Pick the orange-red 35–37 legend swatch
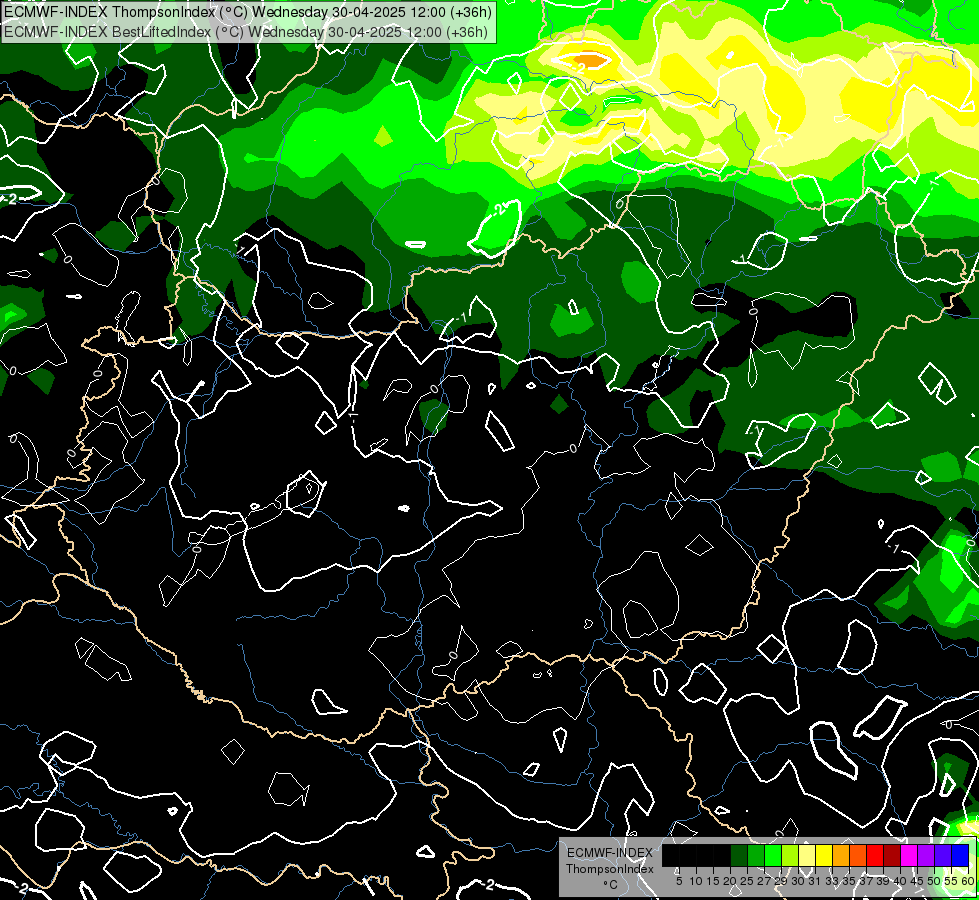Viewport: 979px width, 900px height. point(858,855)
